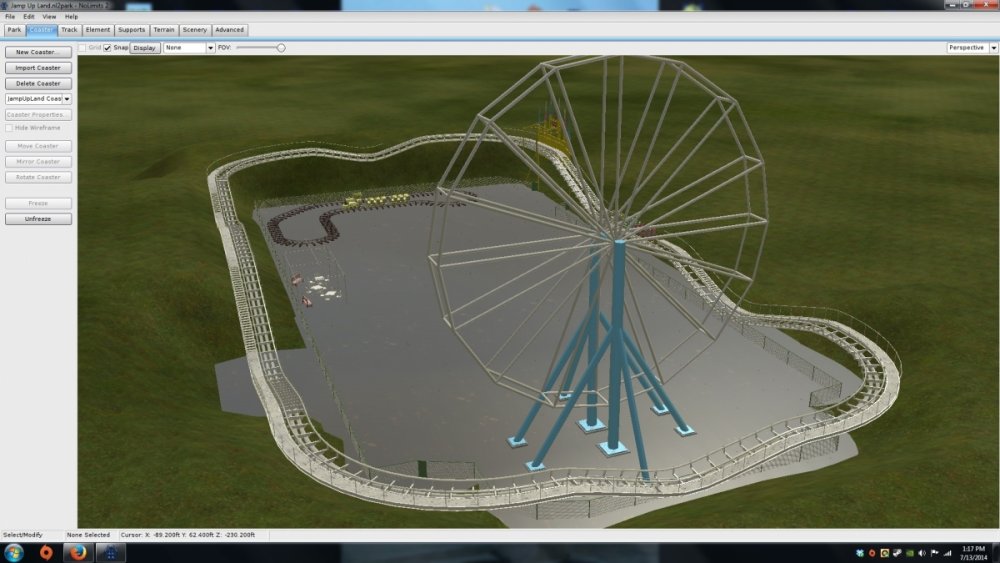Enable the Grid checkbox
Screen dimensions: 1000x563
83,48
